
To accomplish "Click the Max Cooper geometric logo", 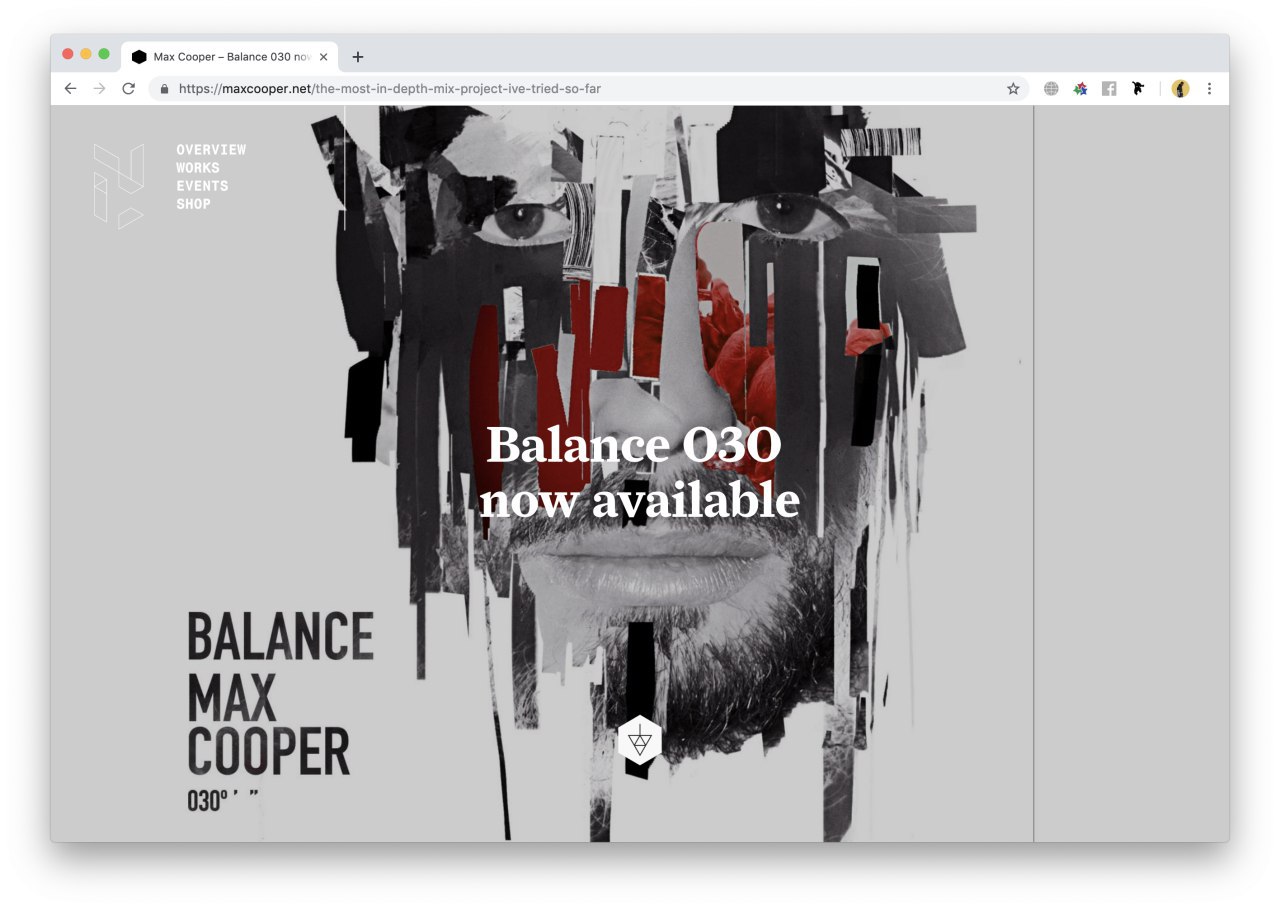I will coord(119,186).
